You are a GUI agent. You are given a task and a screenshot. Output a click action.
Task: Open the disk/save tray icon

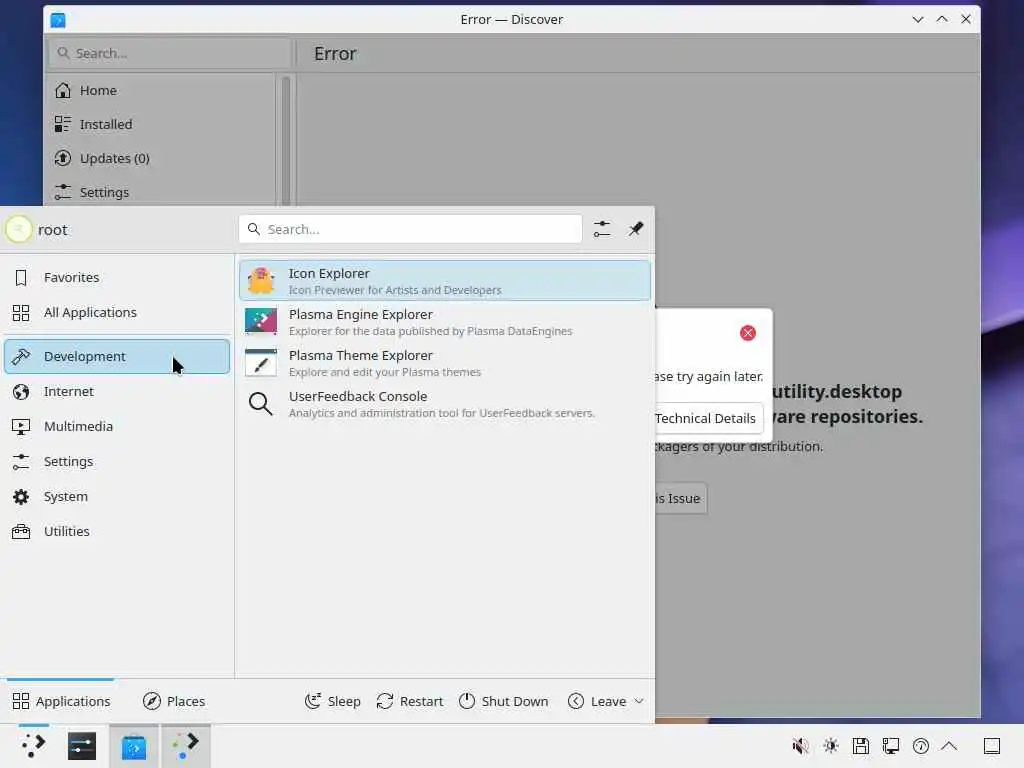click(x=861, y=746)
